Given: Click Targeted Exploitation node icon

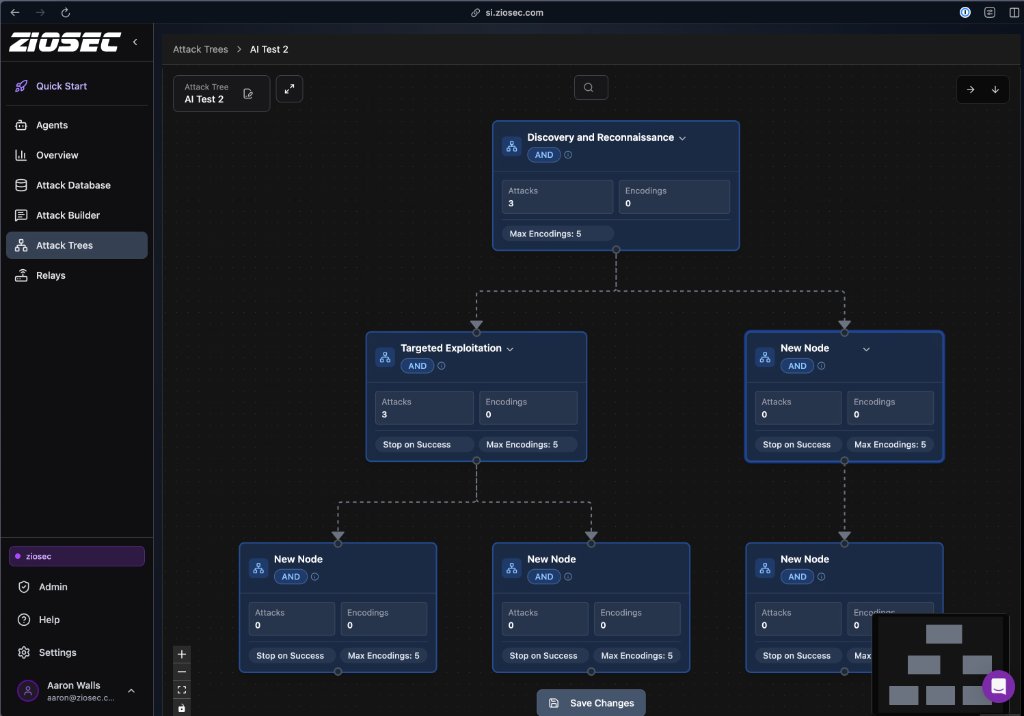Looking at the screenshot, I should 385,357.
